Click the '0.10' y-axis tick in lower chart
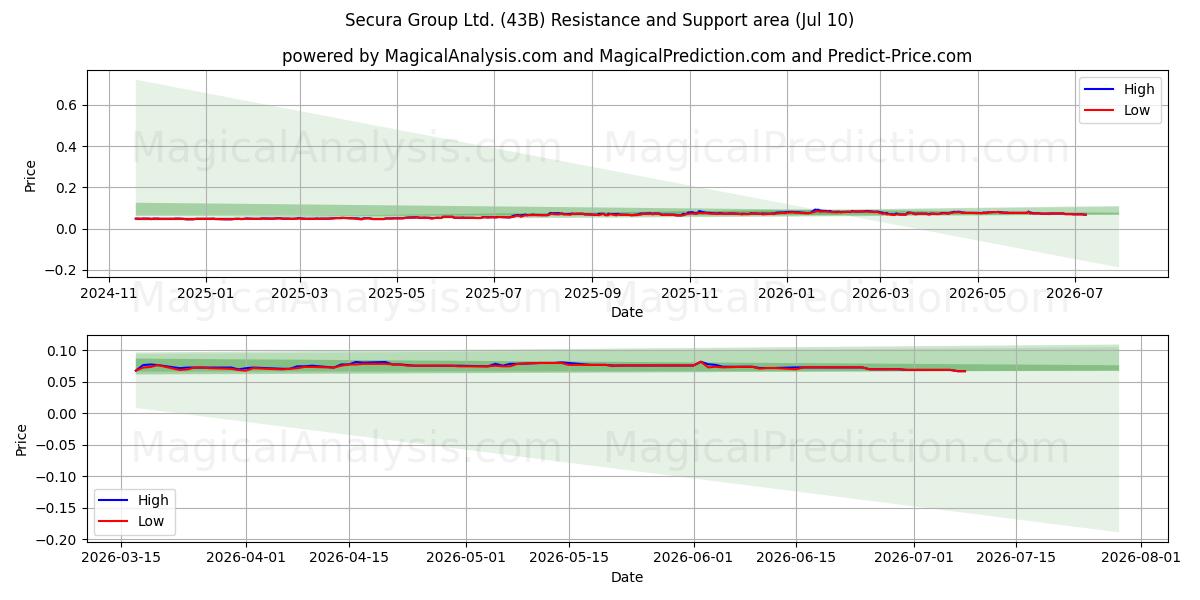This screenshot has width=1200, height=600. point(63,351)
